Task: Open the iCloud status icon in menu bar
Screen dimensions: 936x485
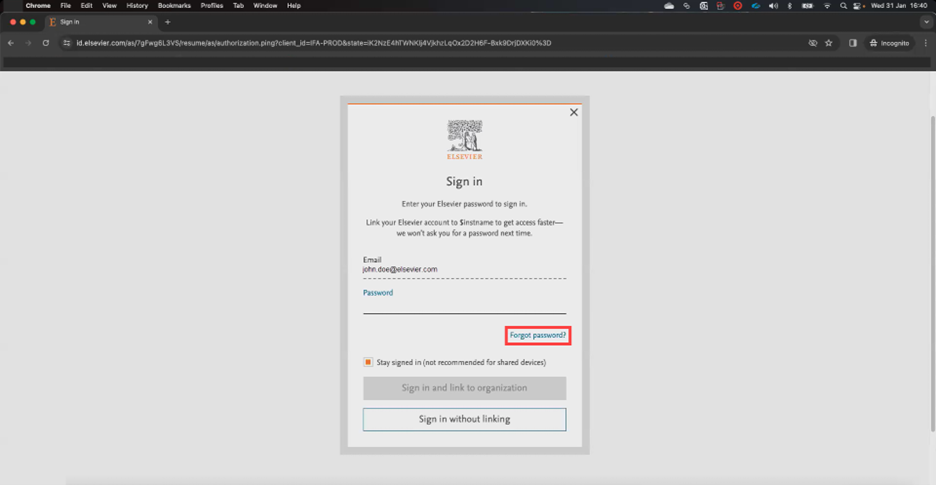Action: (669, 5)
